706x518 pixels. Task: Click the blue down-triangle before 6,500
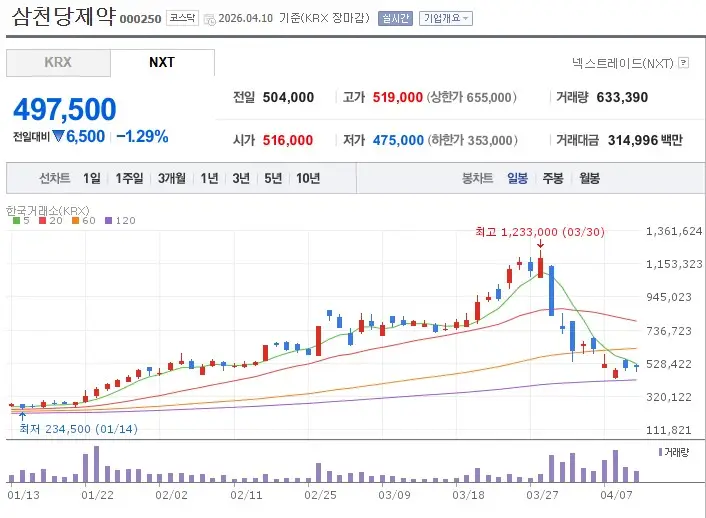(59, 136)
